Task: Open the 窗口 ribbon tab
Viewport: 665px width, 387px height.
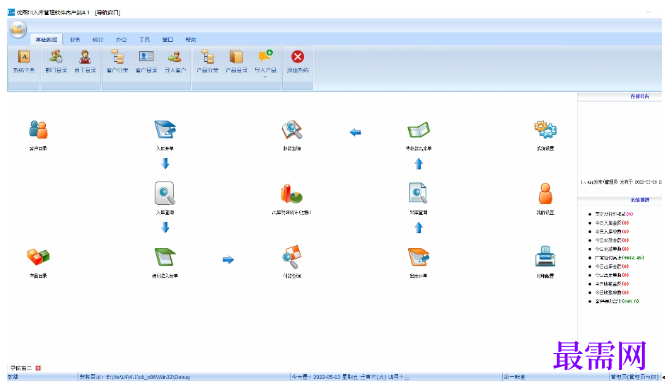Action: 168,39
